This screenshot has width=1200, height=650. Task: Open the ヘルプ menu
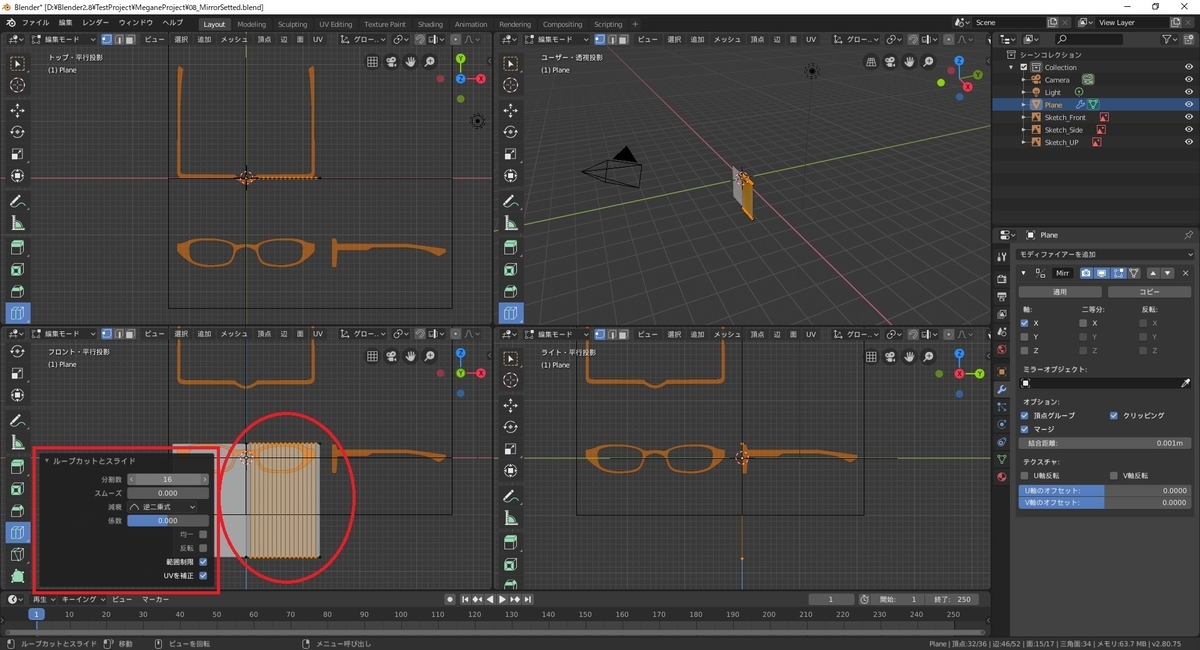[173, 23]
